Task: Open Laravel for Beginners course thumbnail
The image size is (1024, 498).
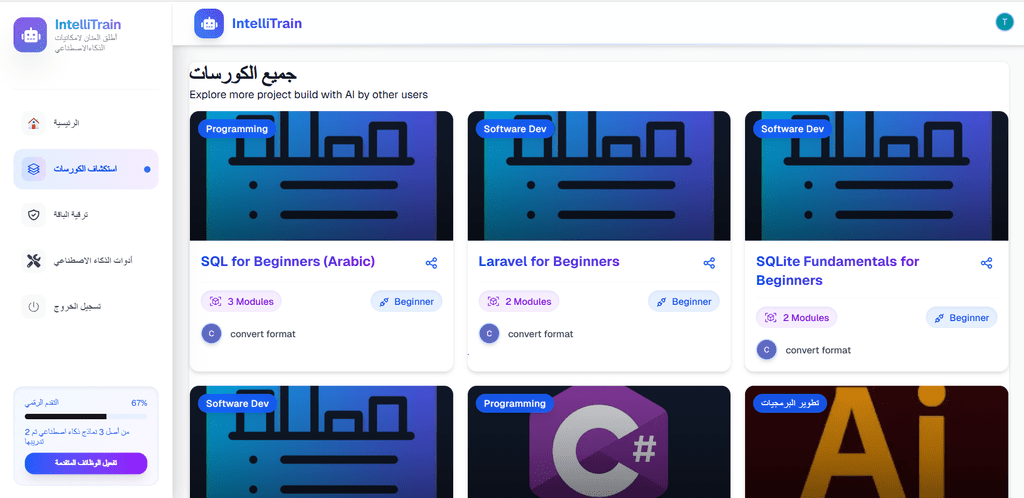Action: 599,176
